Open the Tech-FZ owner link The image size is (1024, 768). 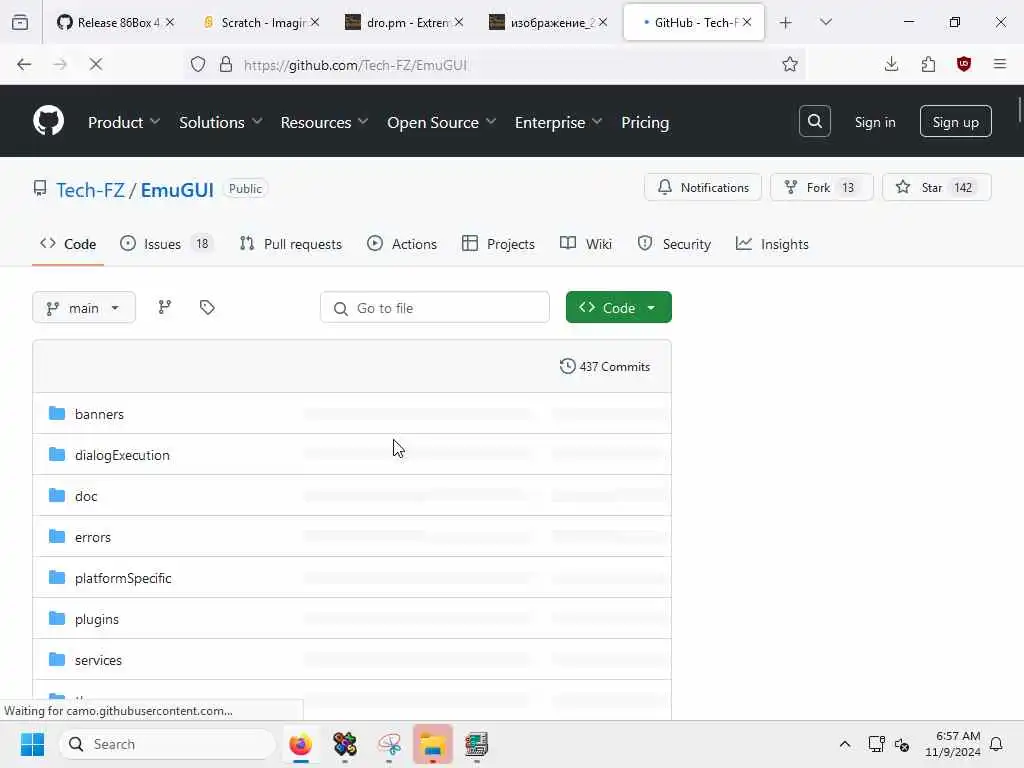(90, 189)
